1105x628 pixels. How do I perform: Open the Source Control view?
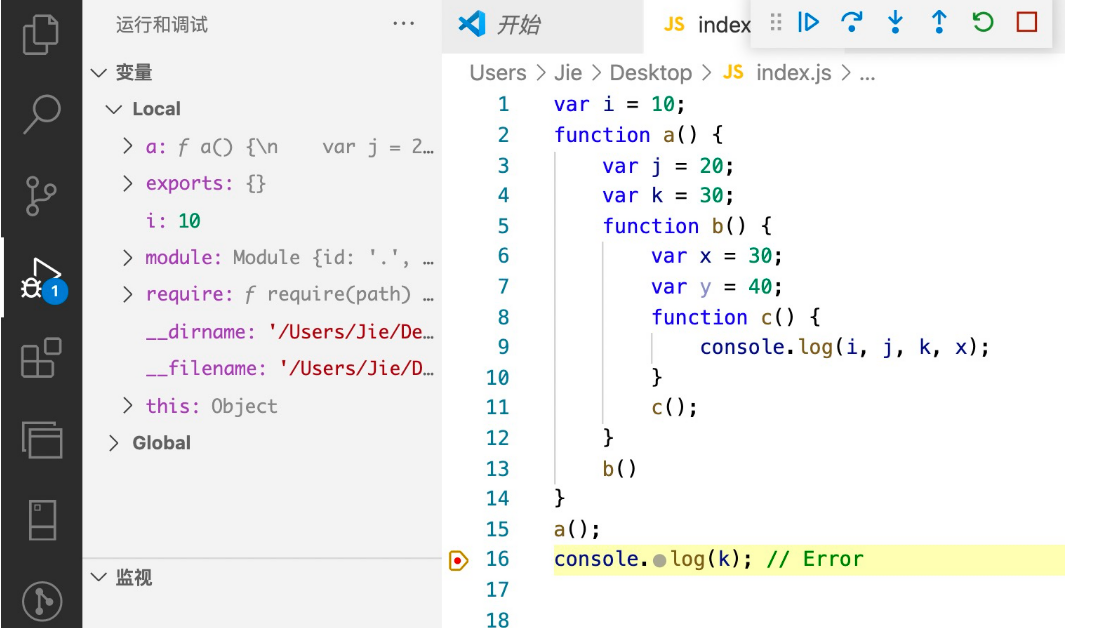(x=41, y=196)
